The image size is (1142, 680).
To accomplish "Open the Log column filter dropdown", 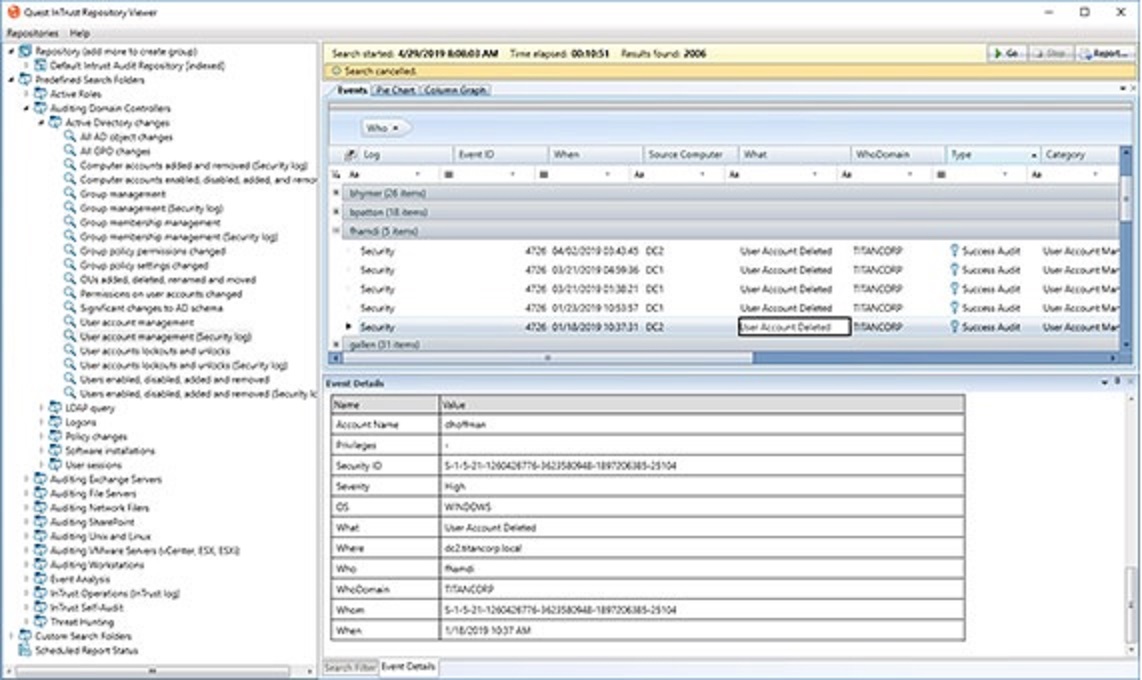I will click(x=417, y=174).
